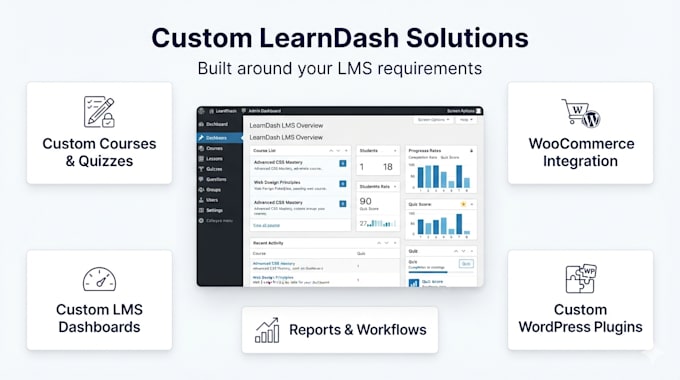Open Advanced CSS Mastery link in Recent Activity
This screenshot has height=380, width=680.
tap(274, 263)
